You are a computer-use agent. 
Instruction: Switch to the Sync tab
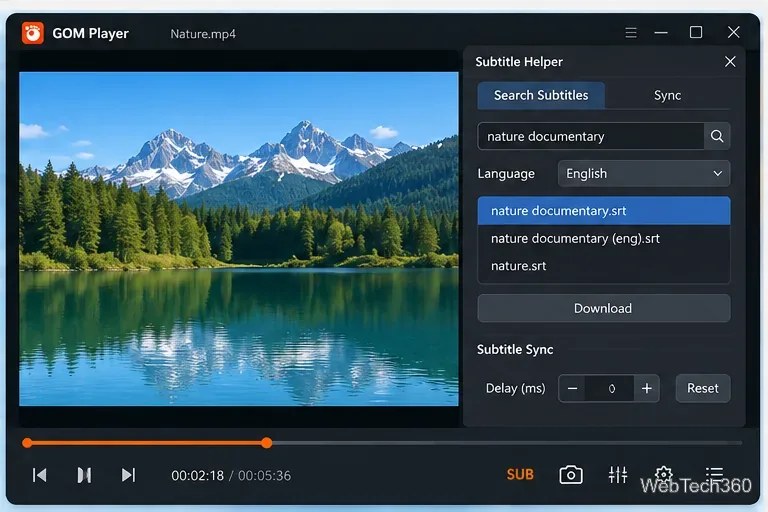coord(667,95)
